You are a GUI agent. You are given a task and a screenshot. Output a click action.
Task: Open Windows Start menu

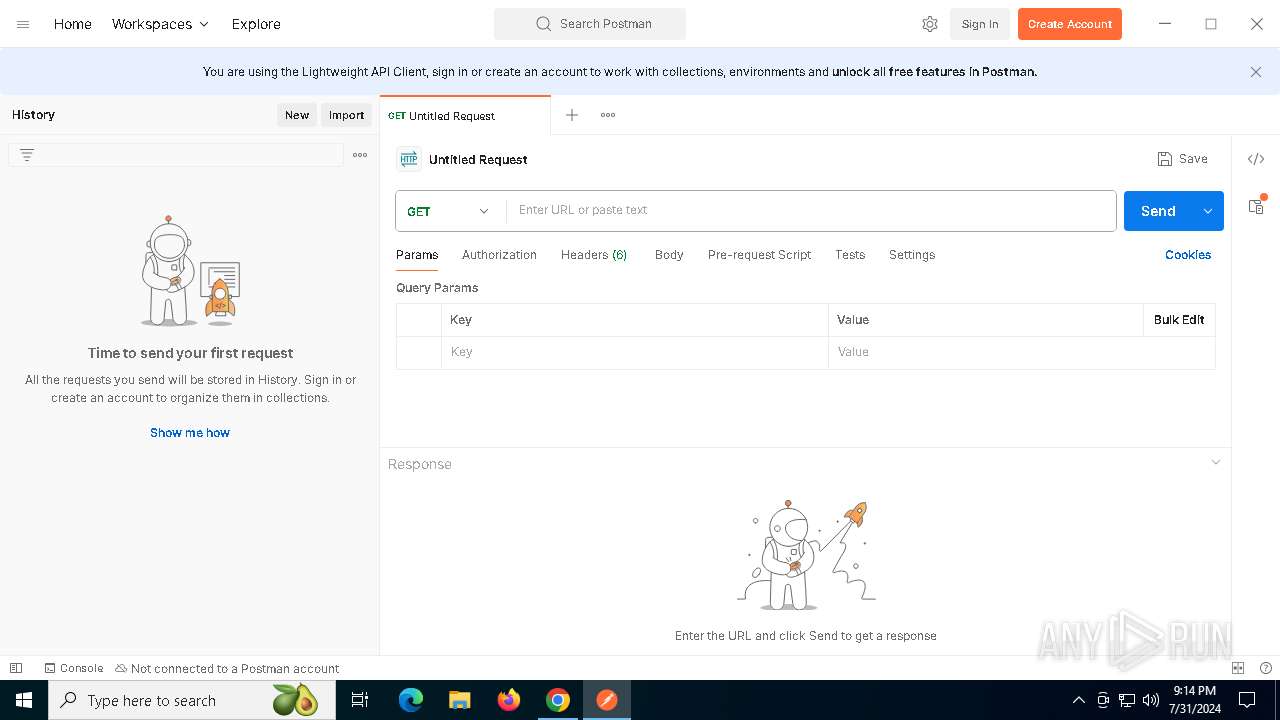click(24, 700)
